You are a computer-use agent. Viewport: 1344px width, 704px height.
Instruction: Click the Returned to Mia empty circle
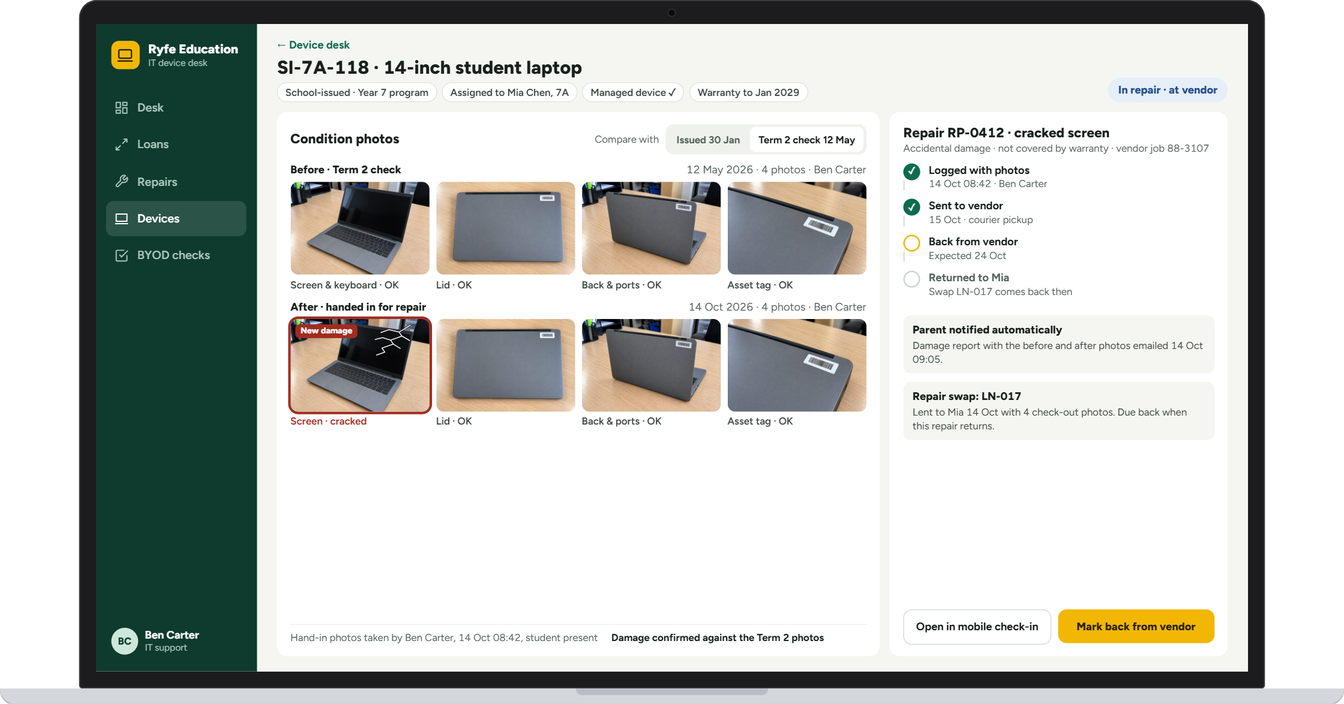[911, 279]
